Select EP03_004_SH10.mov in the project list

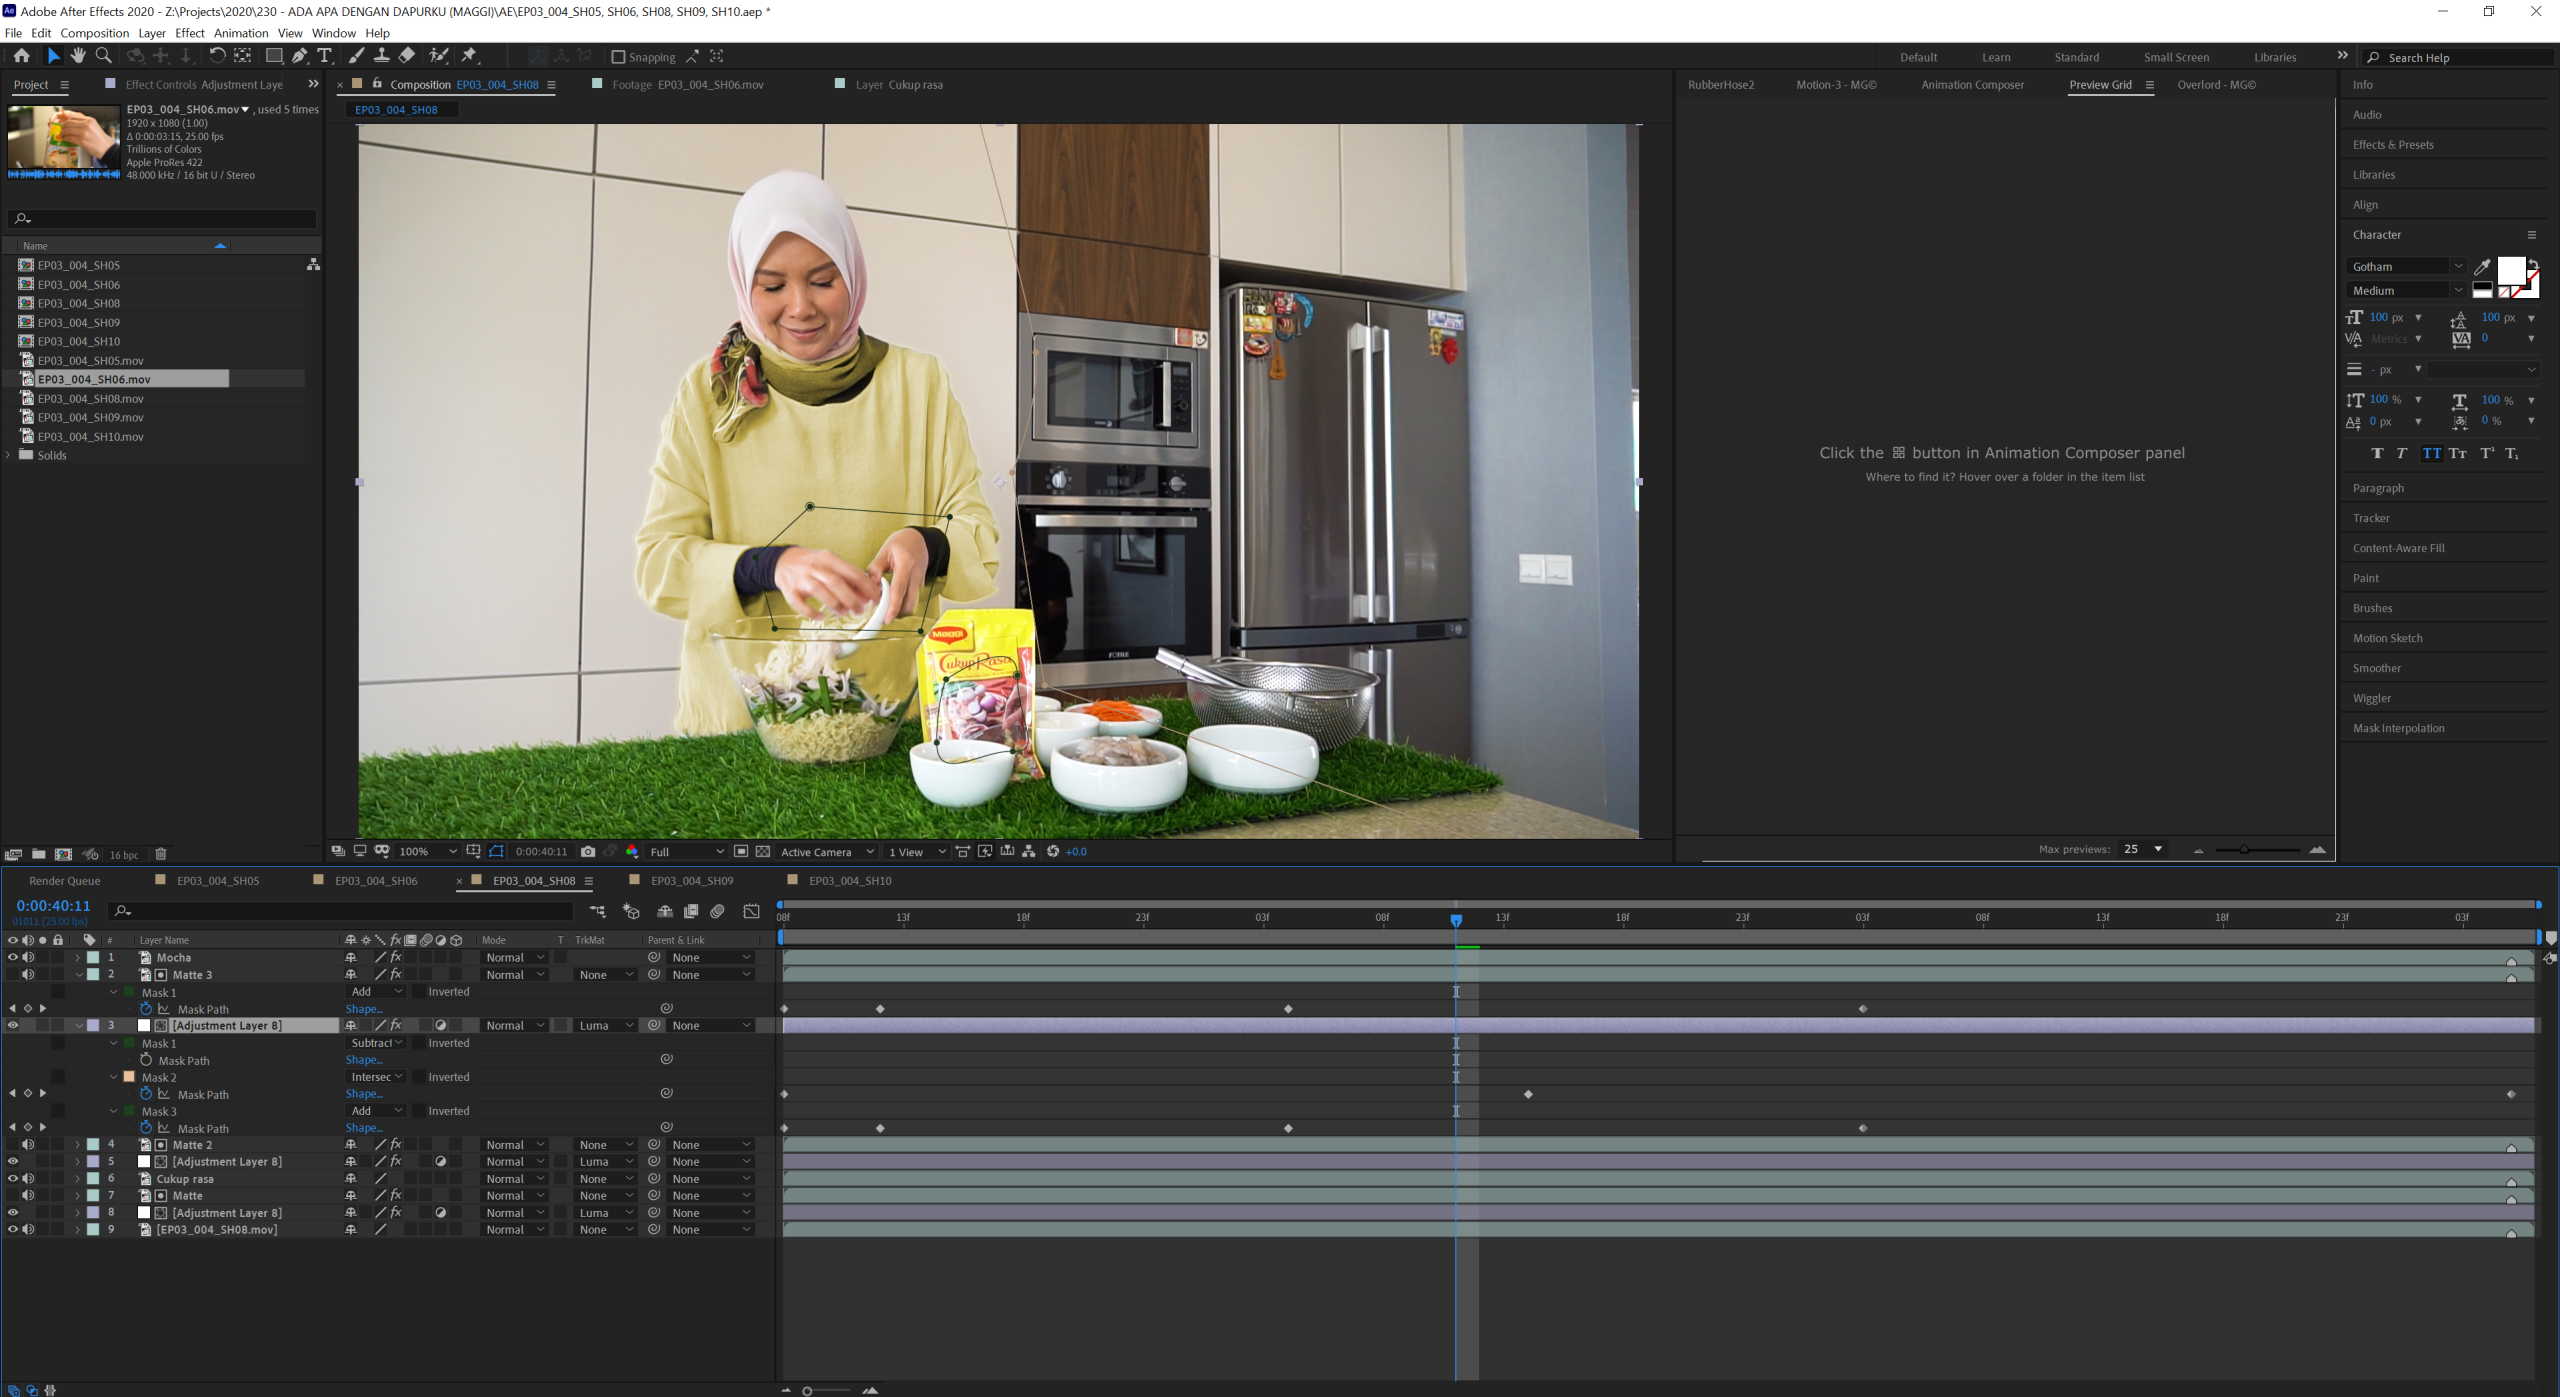[x=90, y=436]
